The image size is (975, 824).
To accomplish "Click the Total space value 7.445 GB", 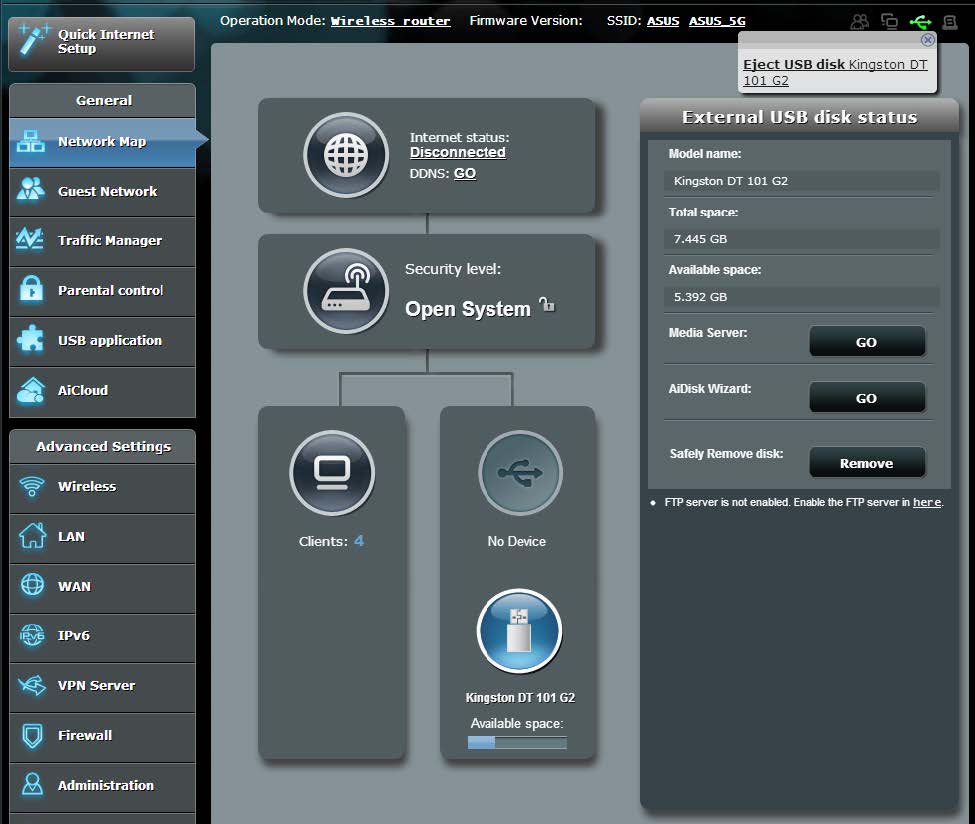I will pyautogui.click(x=802, y=239).
